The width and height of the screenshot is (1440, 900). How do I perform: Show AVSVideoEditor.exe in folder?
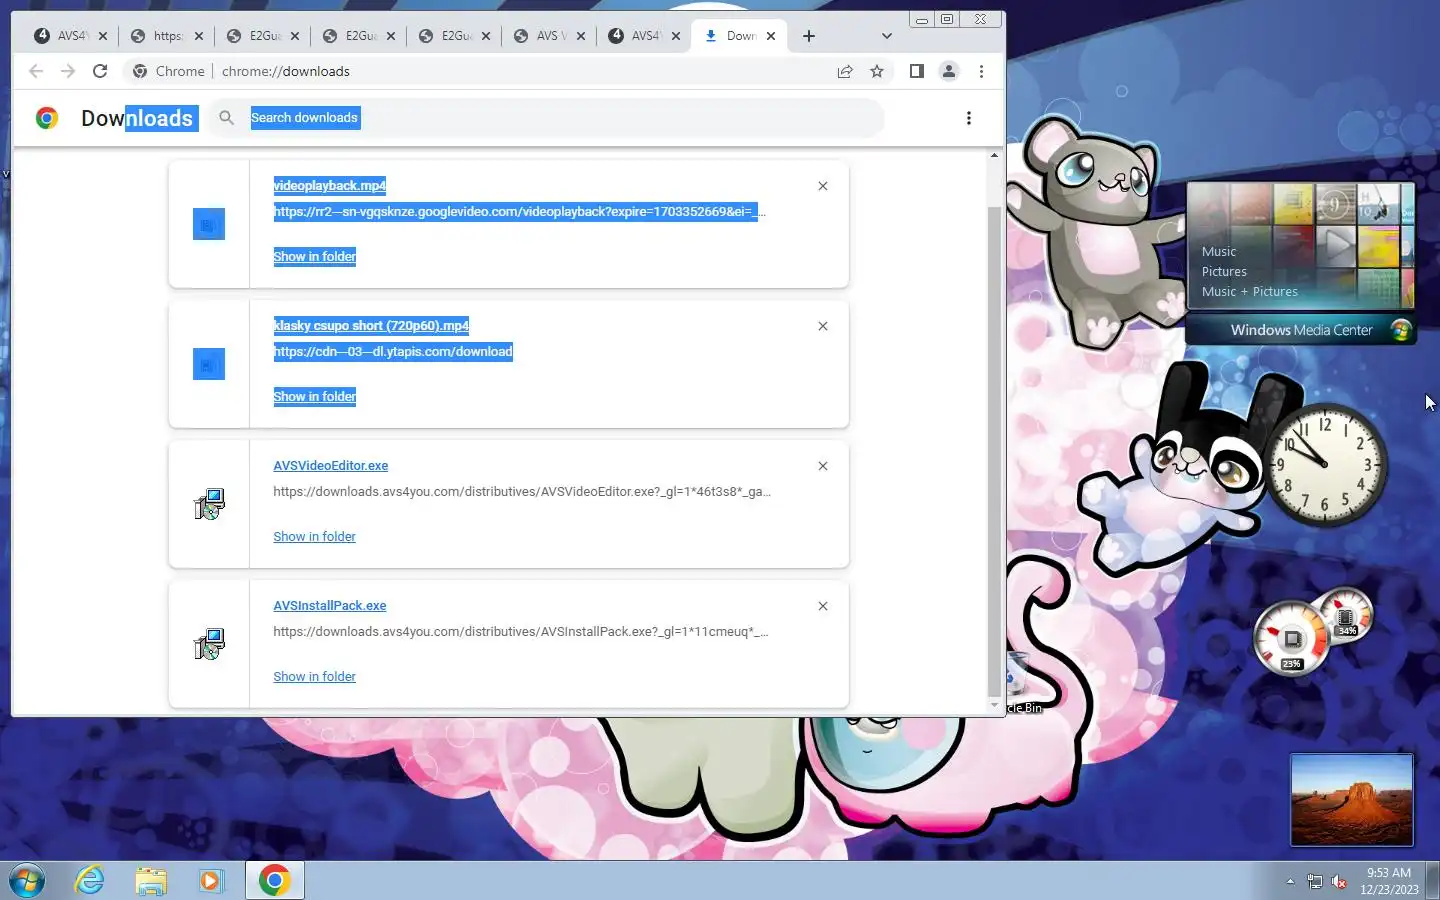(x=314, y=537)
